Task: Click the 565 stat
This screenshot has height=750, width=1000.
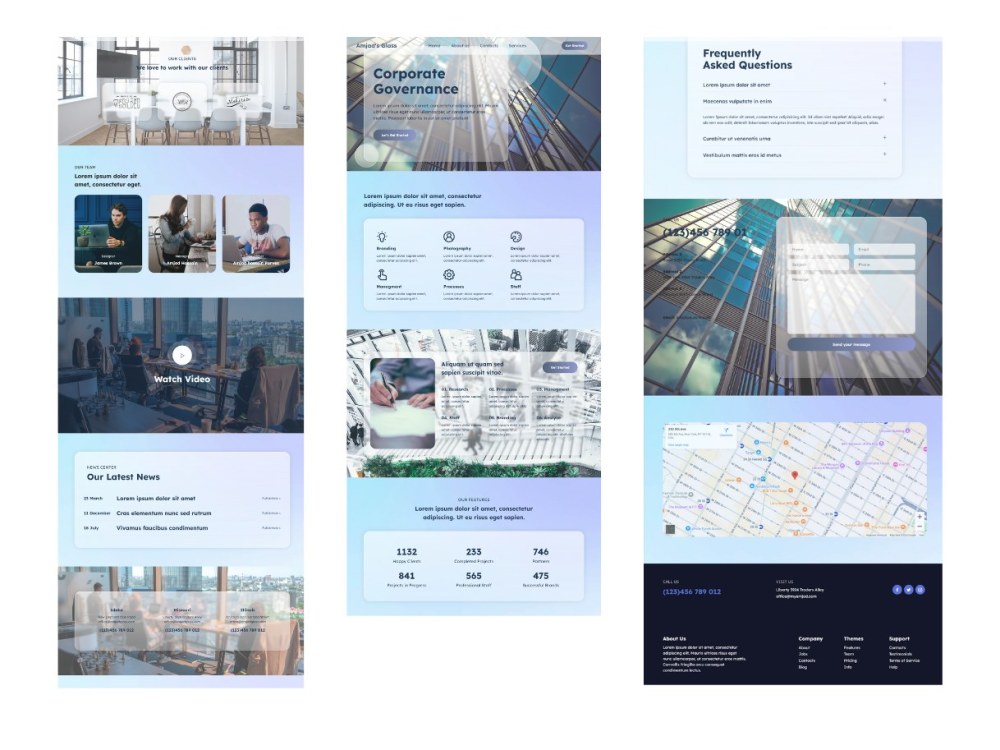Action: click(474, 579)
